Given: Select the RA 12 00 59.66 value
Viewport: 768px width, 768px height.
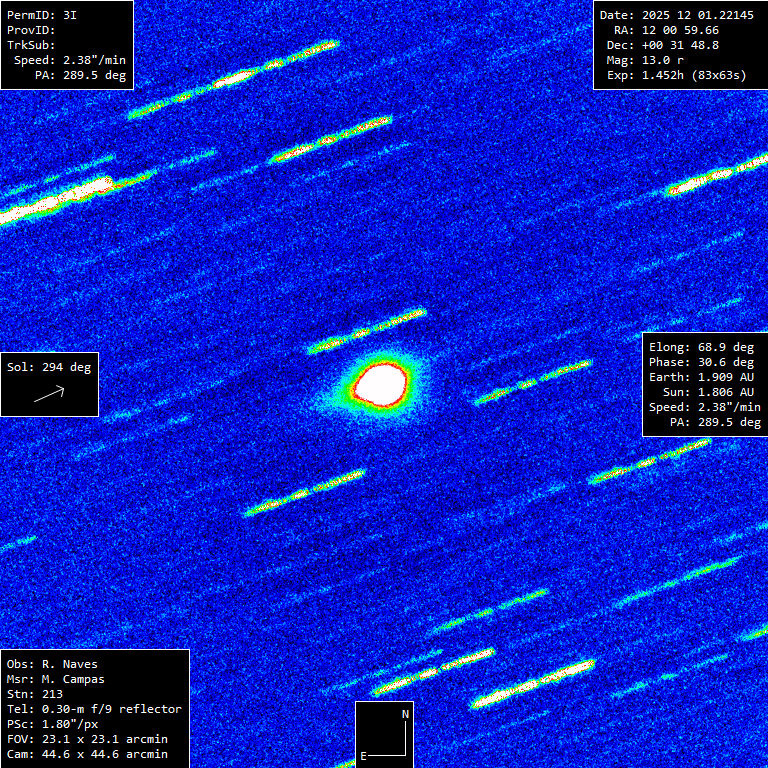Looking at the screenshot, I should 666,30.
